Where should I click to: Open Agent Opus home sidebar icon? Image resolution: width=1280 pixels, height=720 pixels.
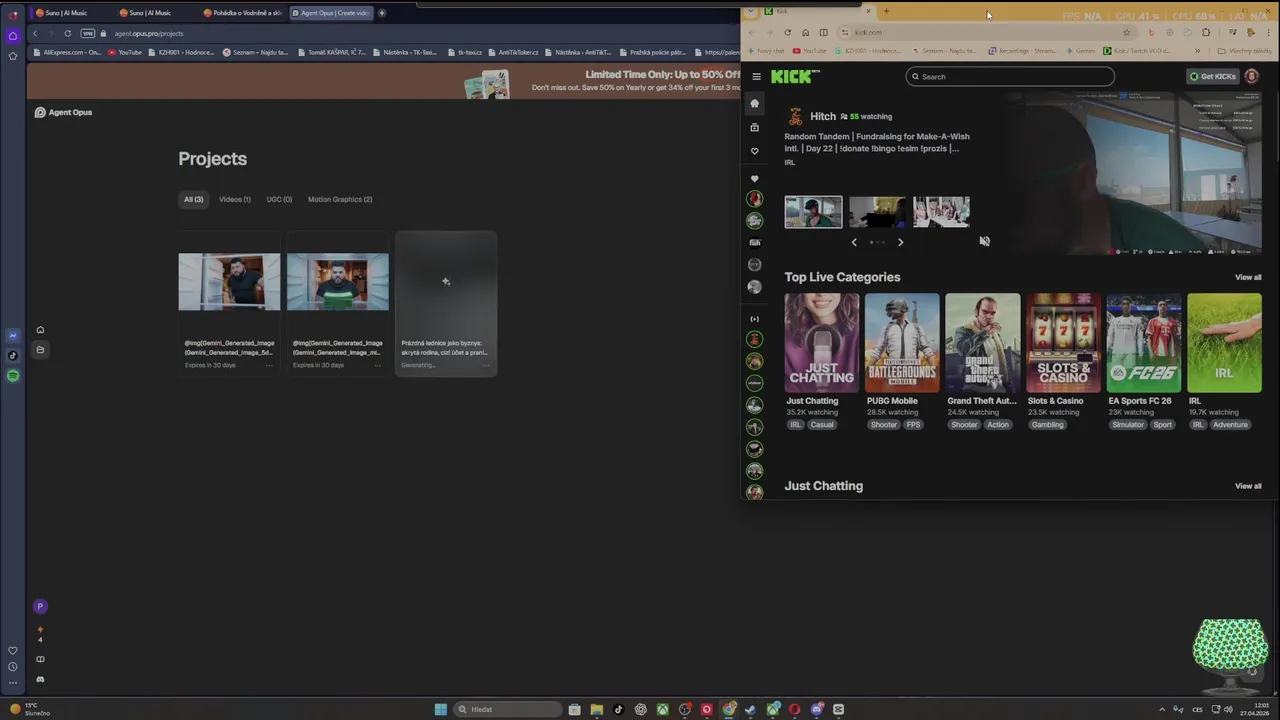(x=40, y=330)
